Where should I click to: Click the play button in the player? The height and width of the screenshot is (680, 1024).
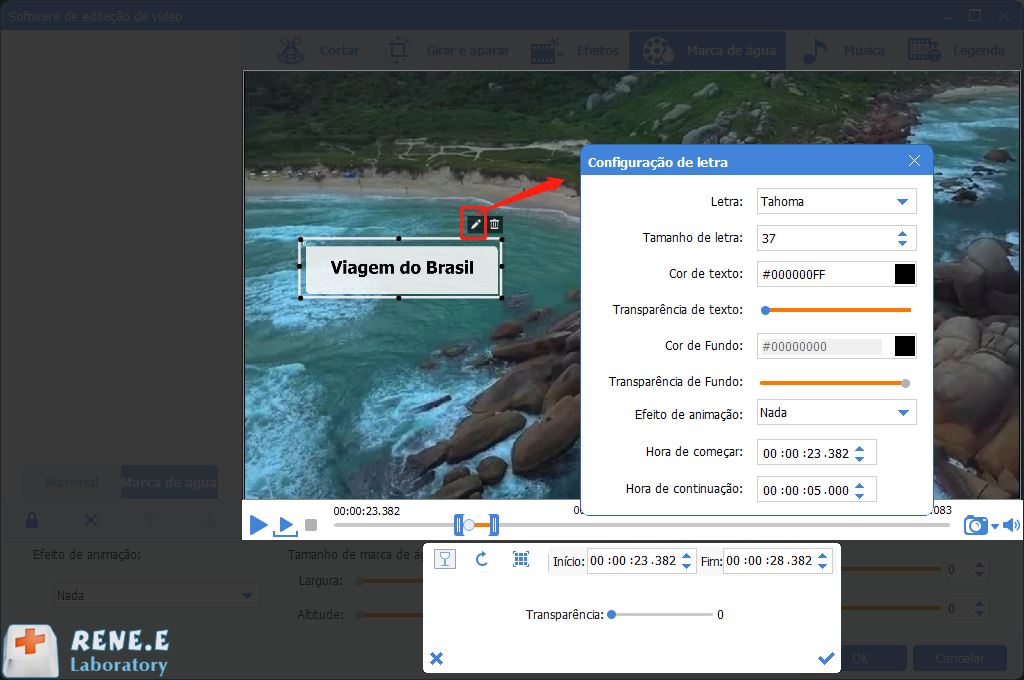click(x=258, y=525)
